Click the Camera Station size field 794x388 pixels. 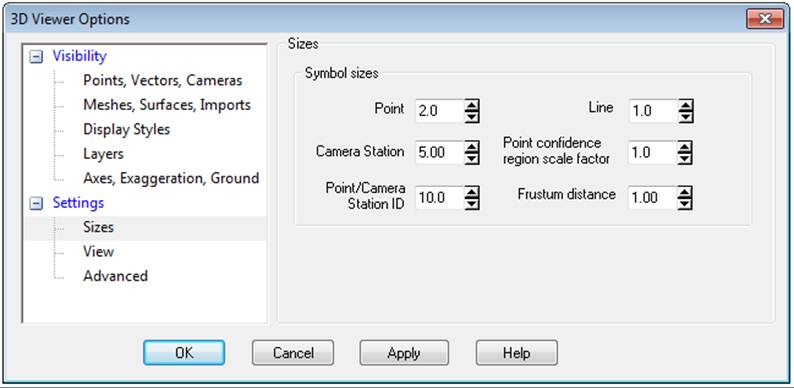click(440, 153)
